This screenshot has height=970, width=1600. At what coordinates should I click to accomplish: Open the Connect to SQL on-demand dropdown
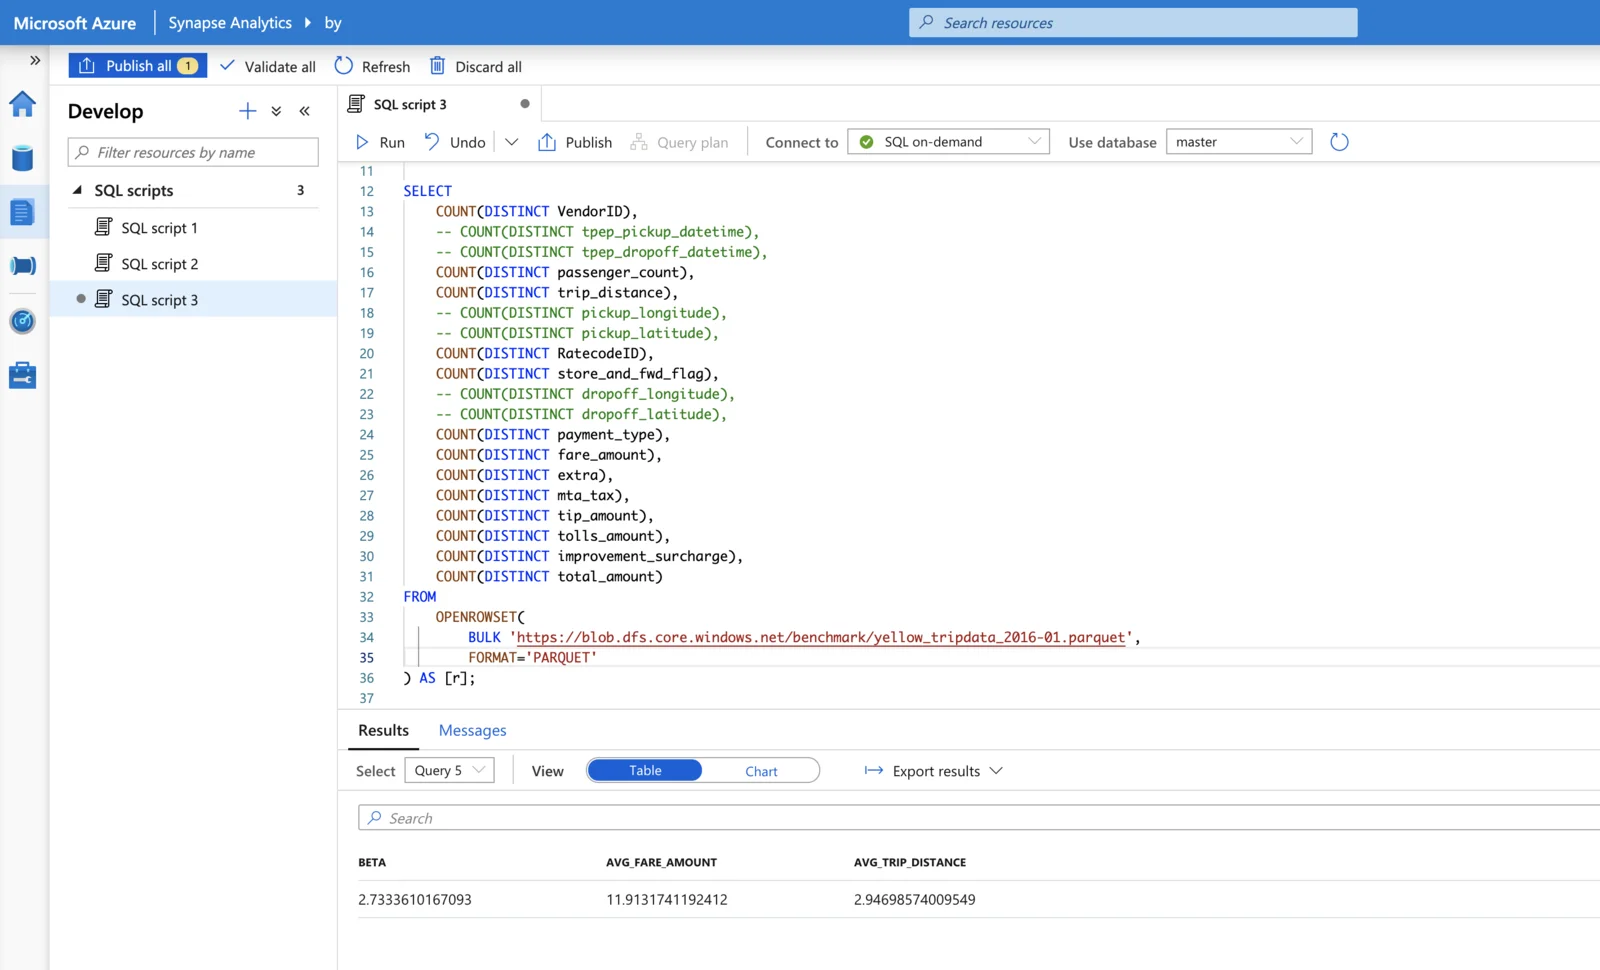pyautogui.click(x=948, y=142)
